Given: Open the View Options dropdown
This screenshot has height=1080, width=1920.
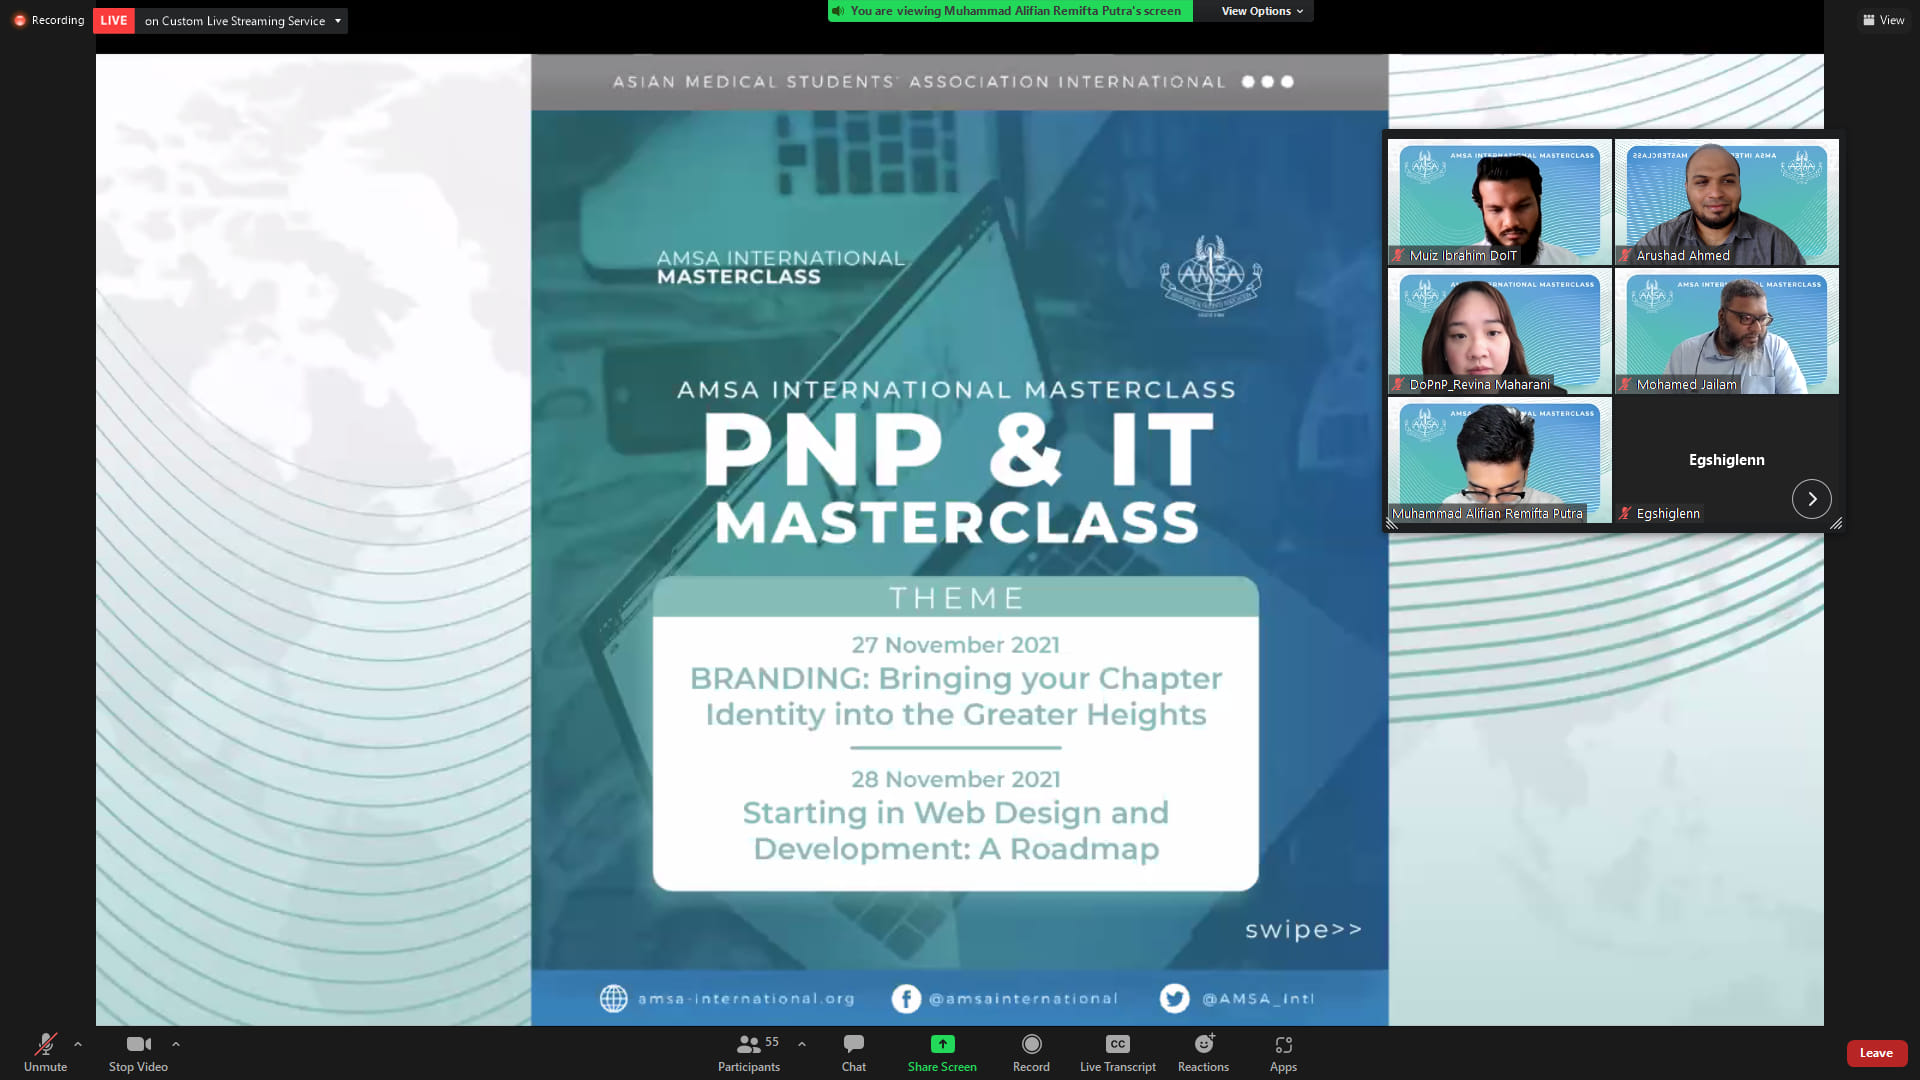Looking at the screenshot, I should 1258,11.
